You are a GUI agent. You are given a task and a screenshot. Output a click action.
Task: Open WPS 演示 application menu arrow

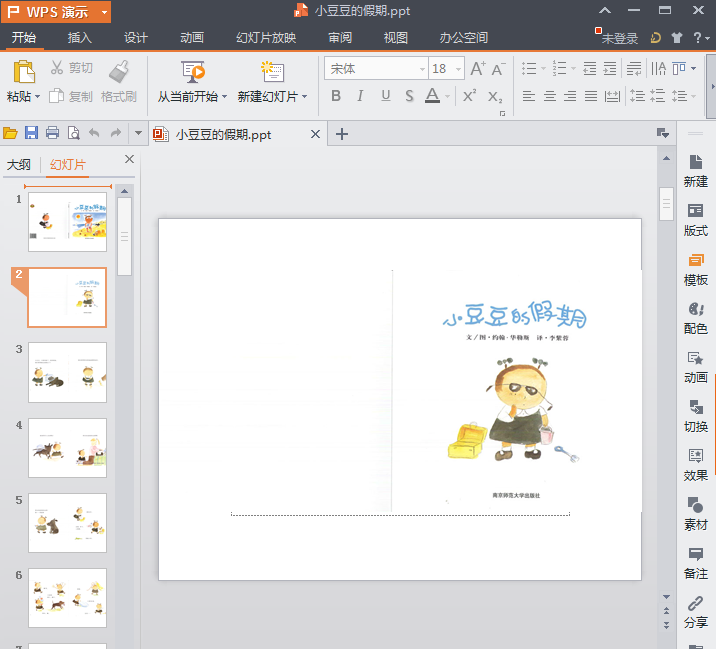tap(104, 12)
